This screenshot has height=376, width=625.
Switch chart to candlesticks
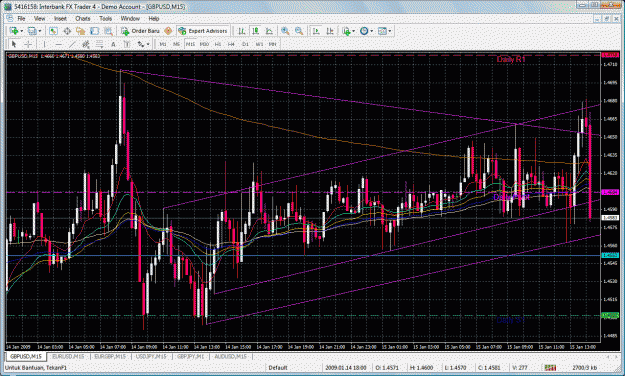pos(256,31)
